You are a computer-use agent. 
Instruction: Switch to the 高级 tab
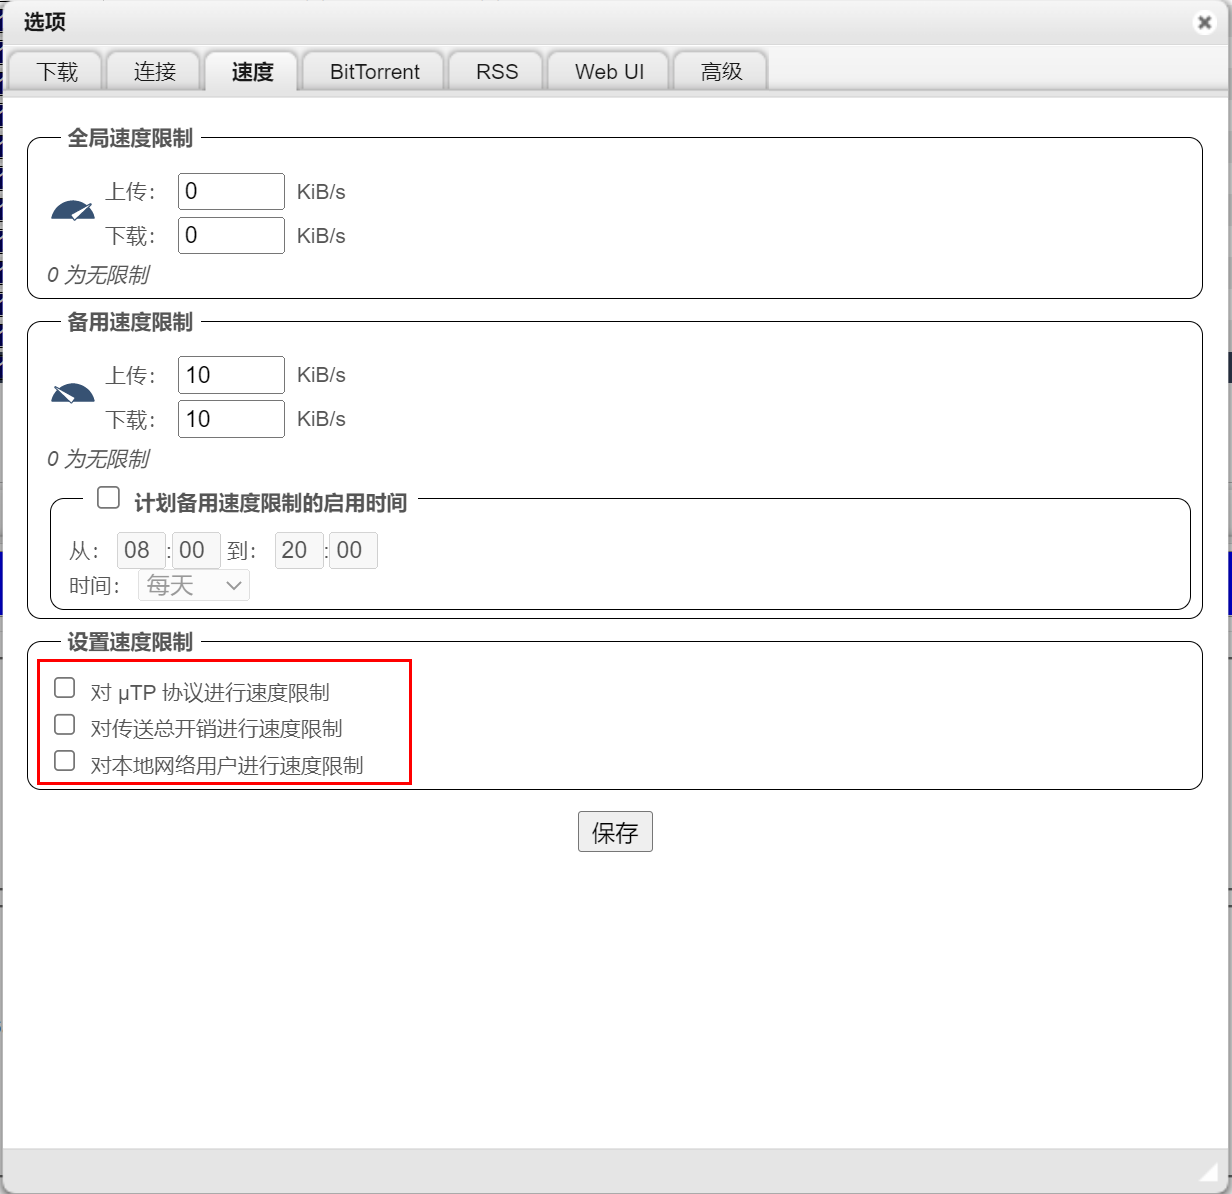721,72
